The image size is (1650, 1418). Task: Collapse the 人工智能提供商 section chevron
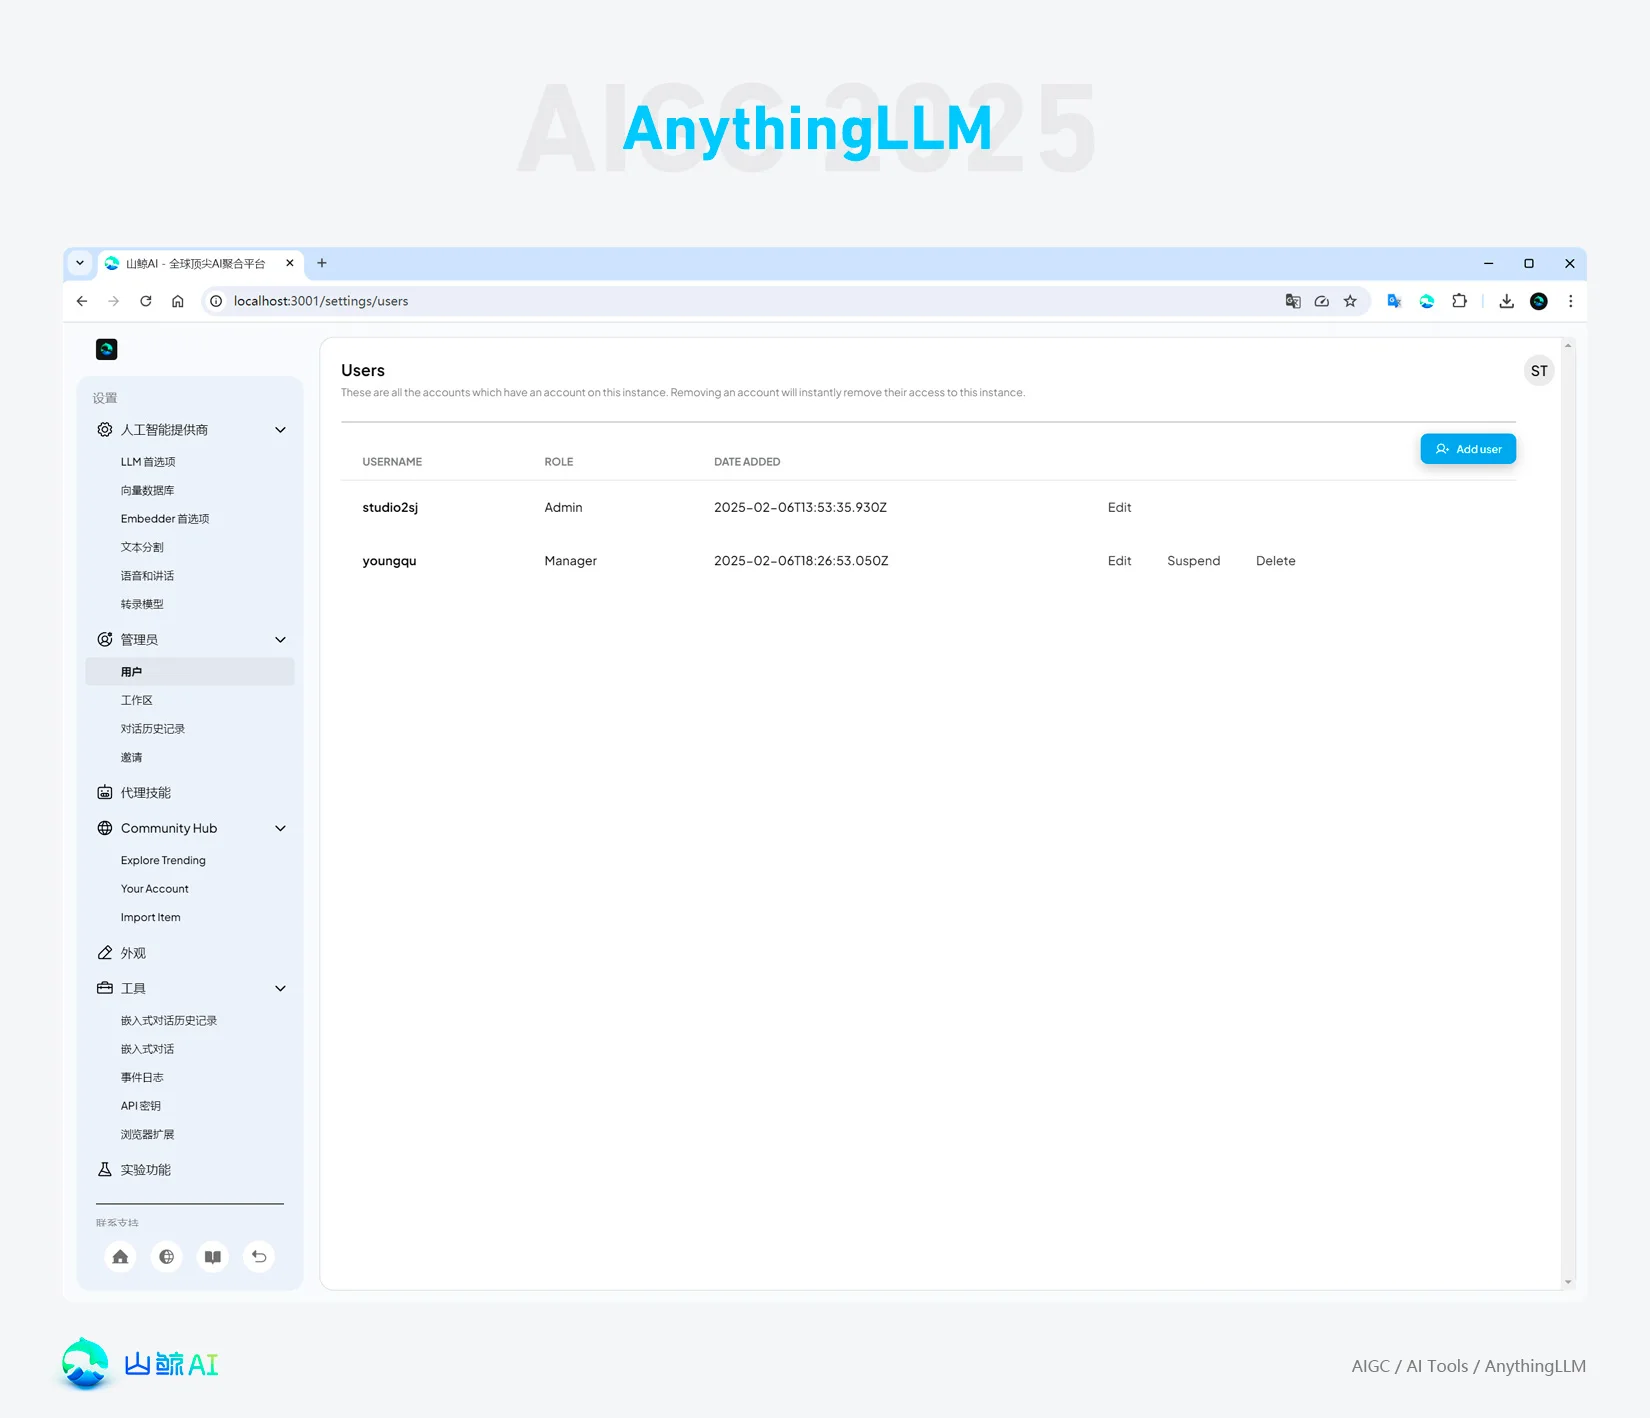point(281,430)
